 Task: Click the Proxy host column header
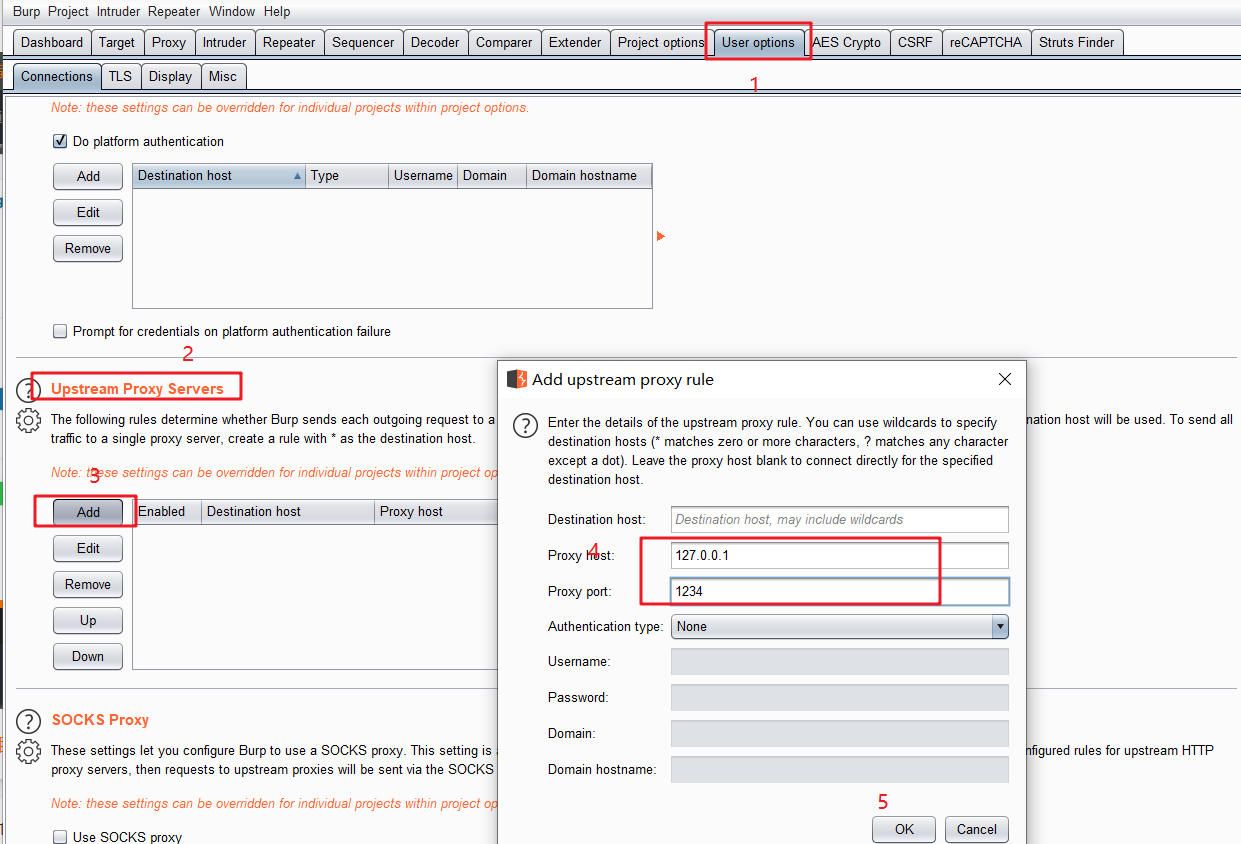point(436,512)
